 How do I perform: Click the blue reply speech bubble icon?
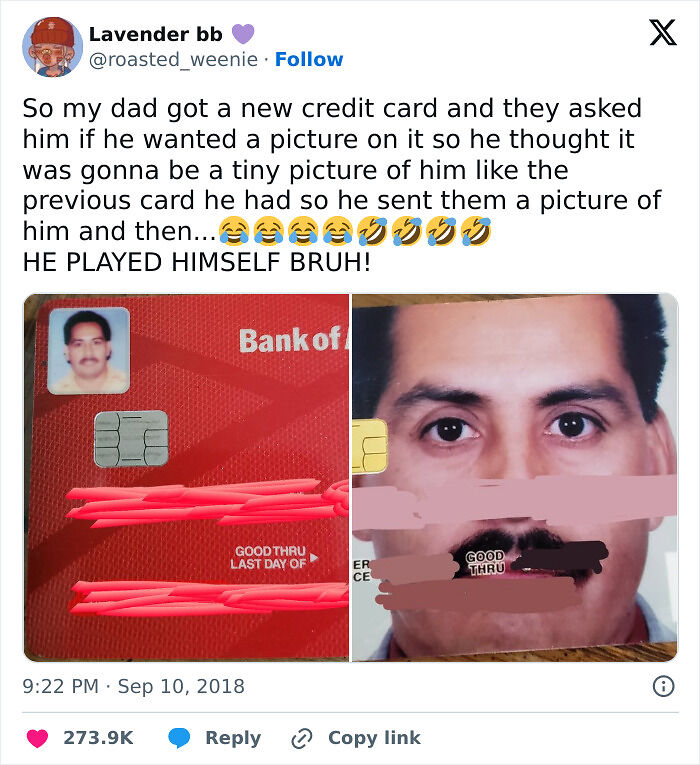pos(179,738)
